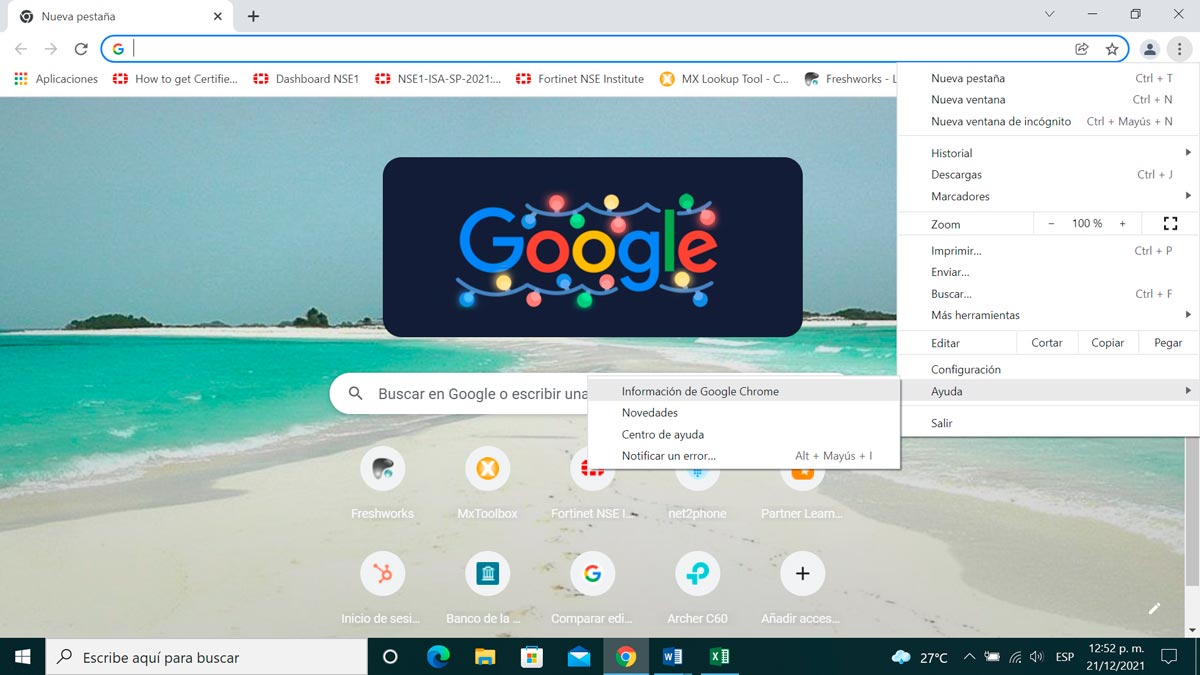The image size is (1200, 675).
Task: Open Microsoft Excel from the taskbar
Action: click(x=719, y=657)
